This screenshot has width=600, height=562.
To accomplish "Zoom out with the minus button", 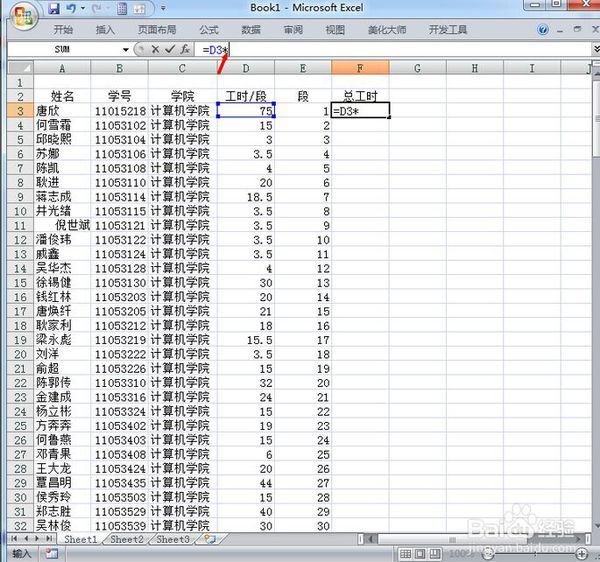I will pyautogui.click(x=488, y=554).
